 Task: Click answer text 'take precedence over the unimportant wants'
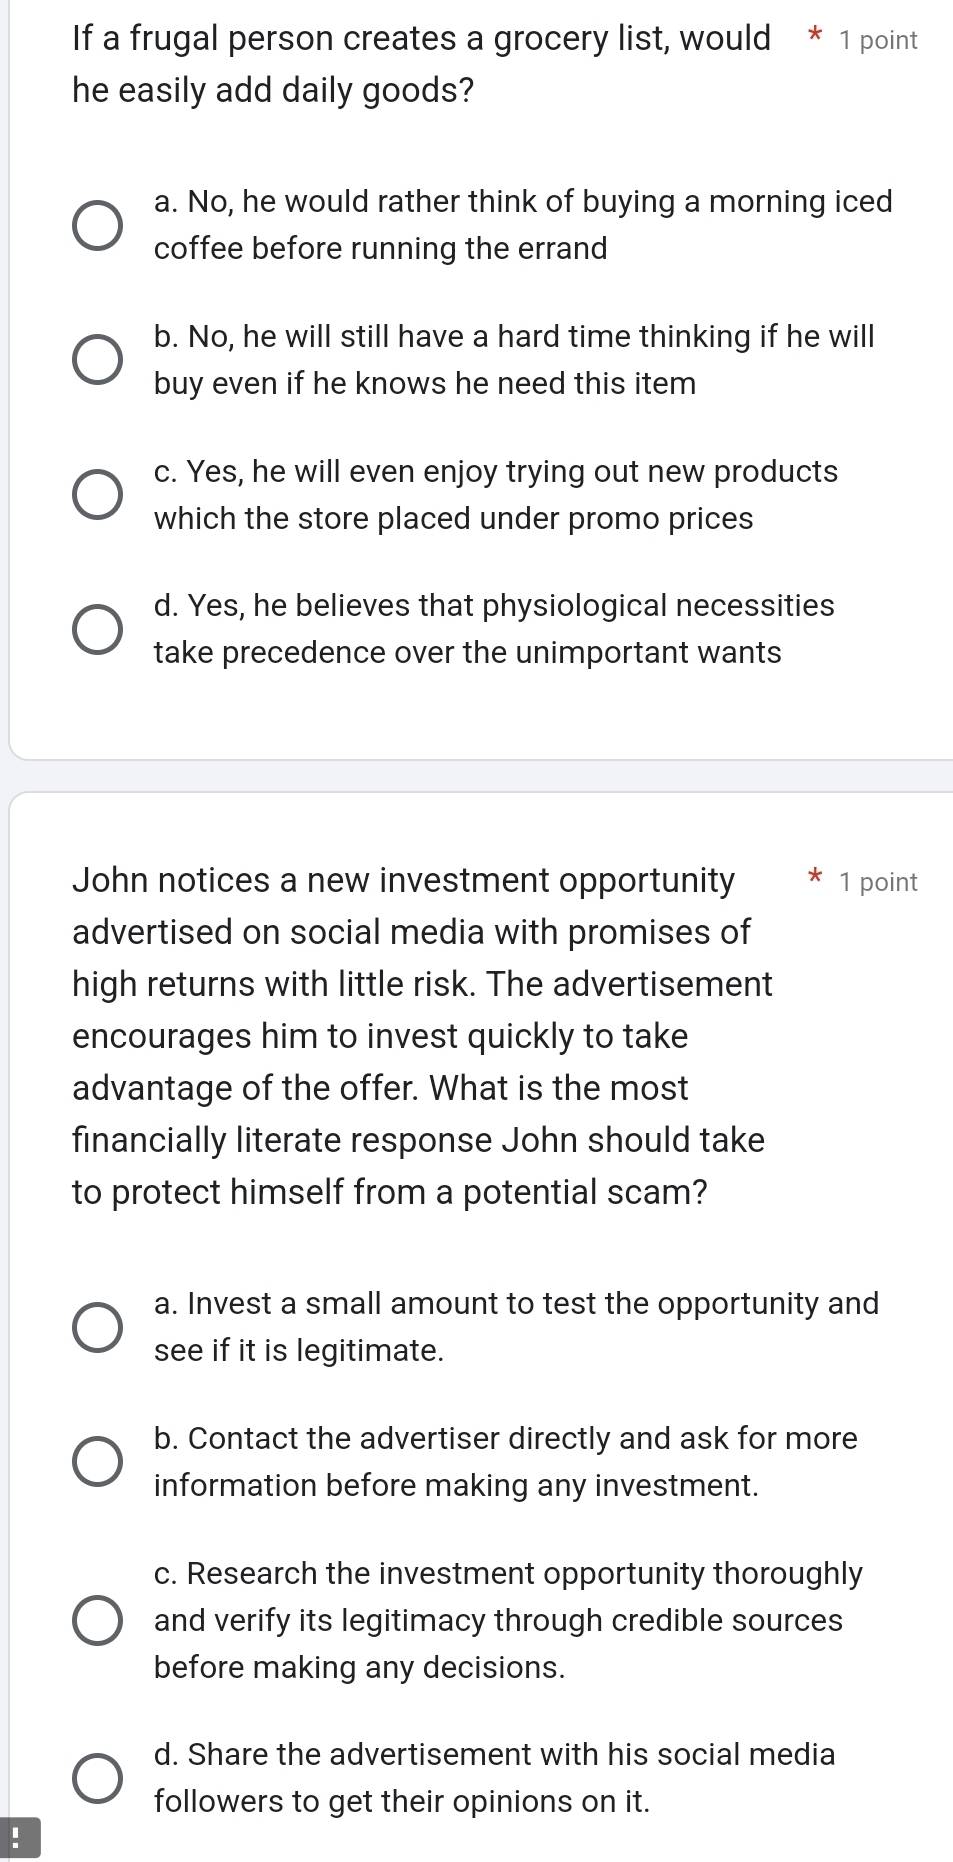tap(467, 652)
